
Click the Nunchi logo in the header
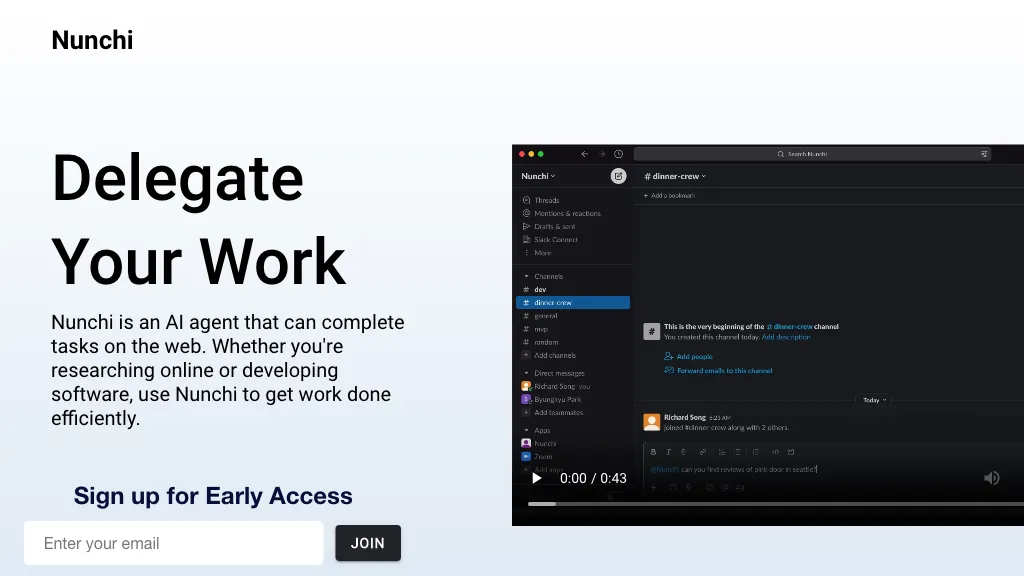pos(92,40)
